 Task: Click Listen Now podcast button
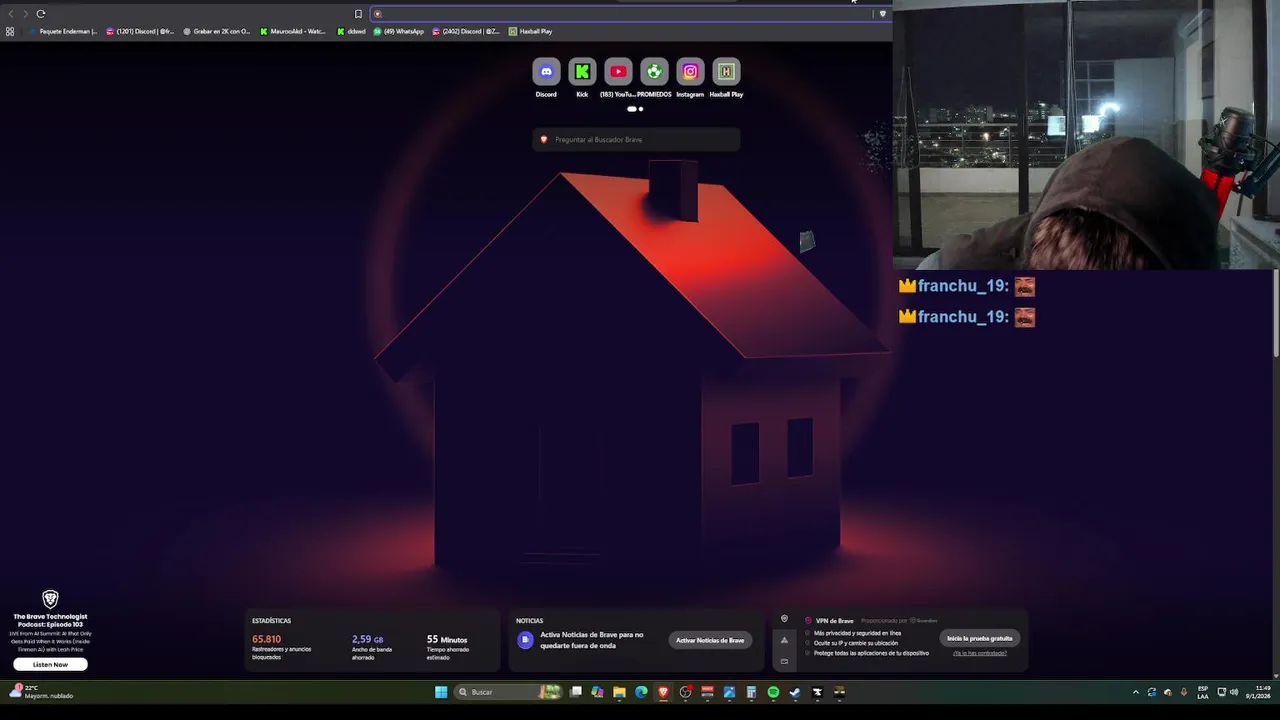(50, 664)
